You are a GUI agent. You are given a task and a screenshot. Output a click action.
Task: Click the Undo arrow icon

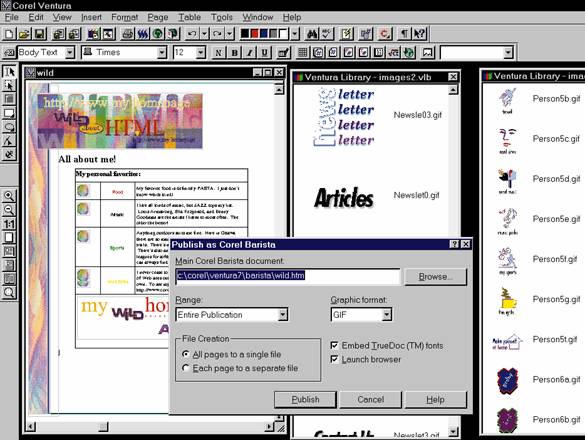tap(192, 34)
